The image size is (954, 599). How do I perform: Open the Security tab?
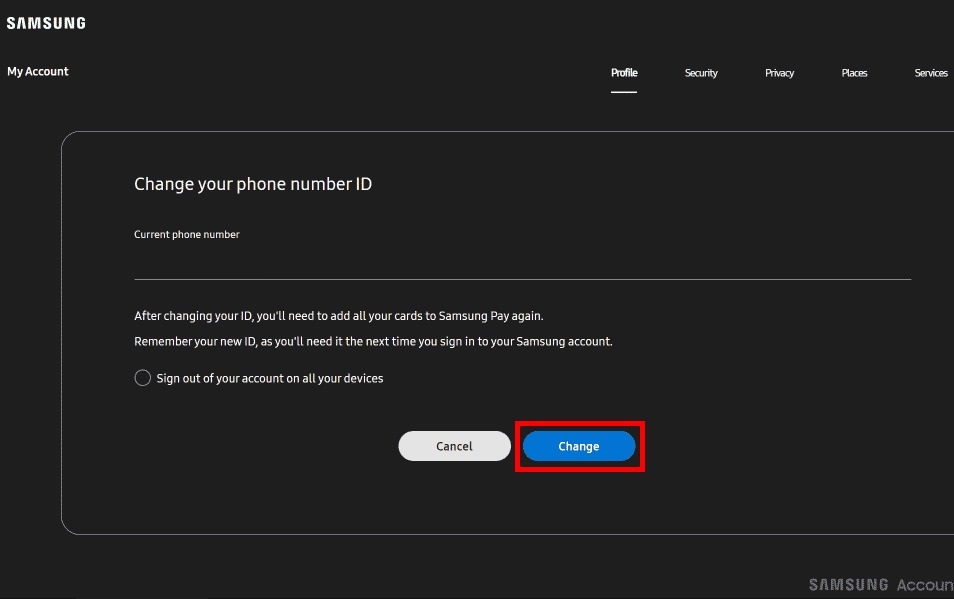pos(701,73)
